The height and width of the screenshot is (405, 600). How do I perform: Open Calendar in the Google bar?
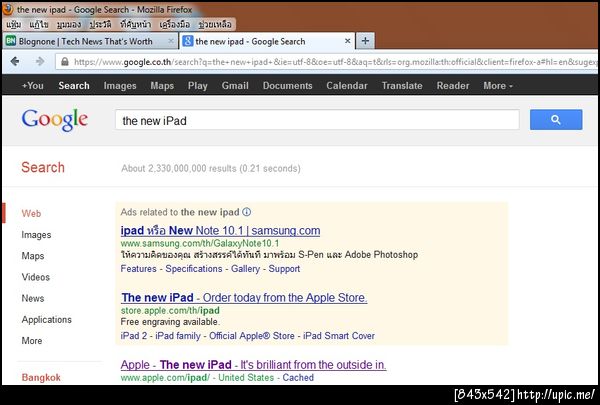[x=347, y=85]
